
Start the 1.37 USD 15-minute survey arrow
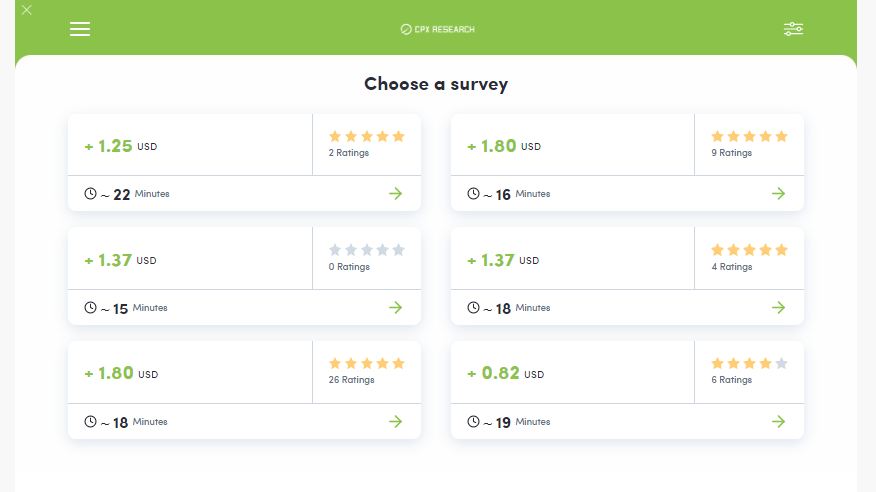pyautogui.click(x=396, y=308)
